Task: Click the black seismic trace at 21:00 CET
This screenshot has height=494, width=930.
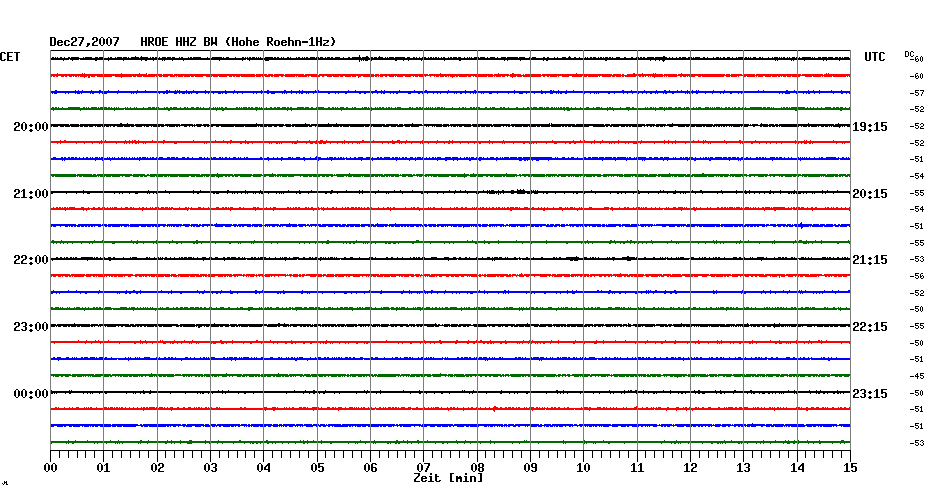Action: tap(450, 192)
